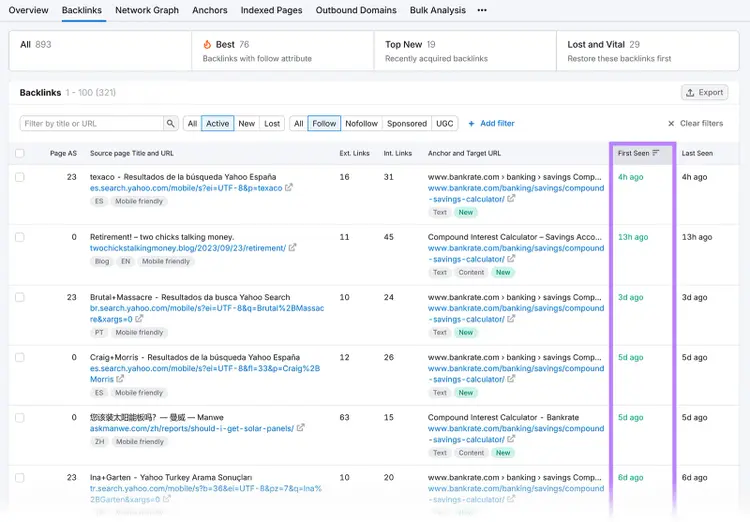Click the search magnifier icon in filter box
Screen dimensions: 750x522
click(x=170, y=123)
